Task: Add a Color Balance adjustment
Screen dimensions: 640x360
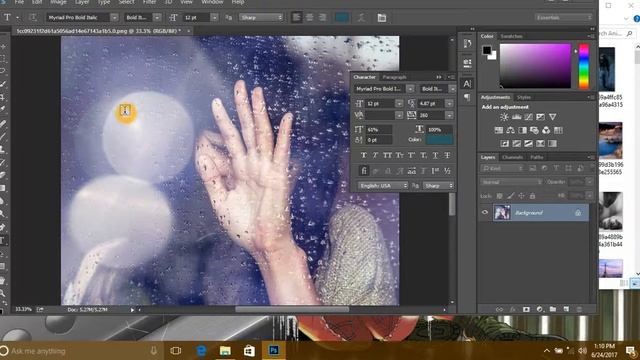Action: (x=510, y=130)
